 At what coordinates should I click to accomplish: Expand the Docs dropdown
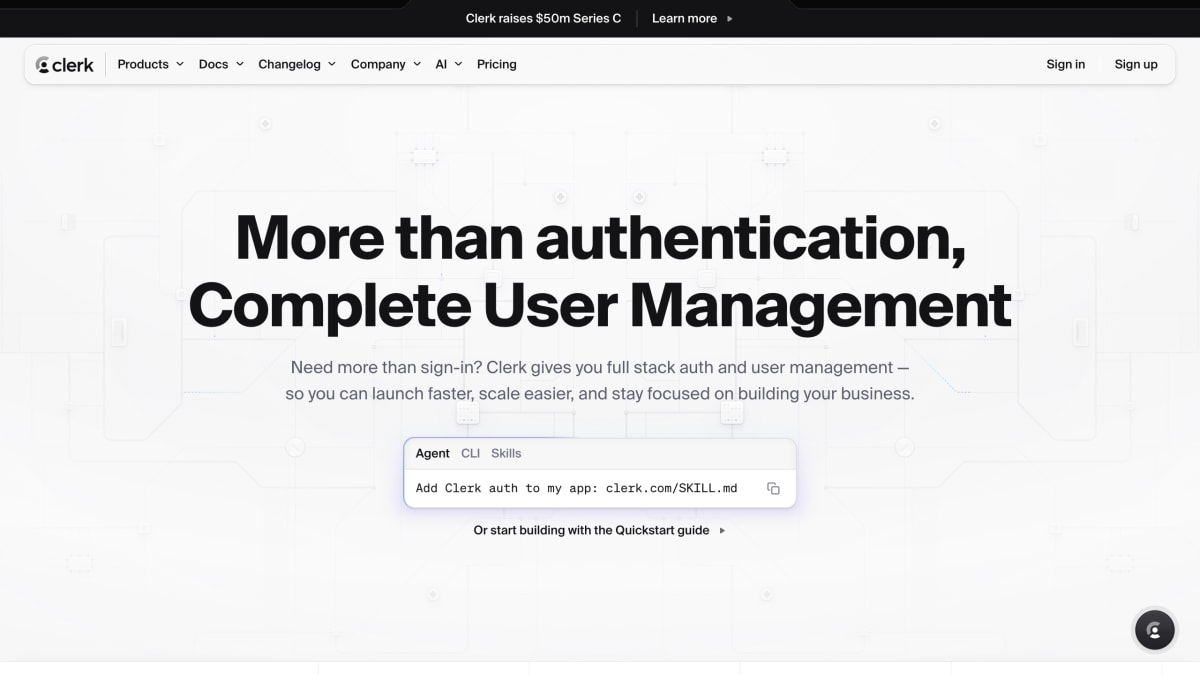click(x=221, y=64)
